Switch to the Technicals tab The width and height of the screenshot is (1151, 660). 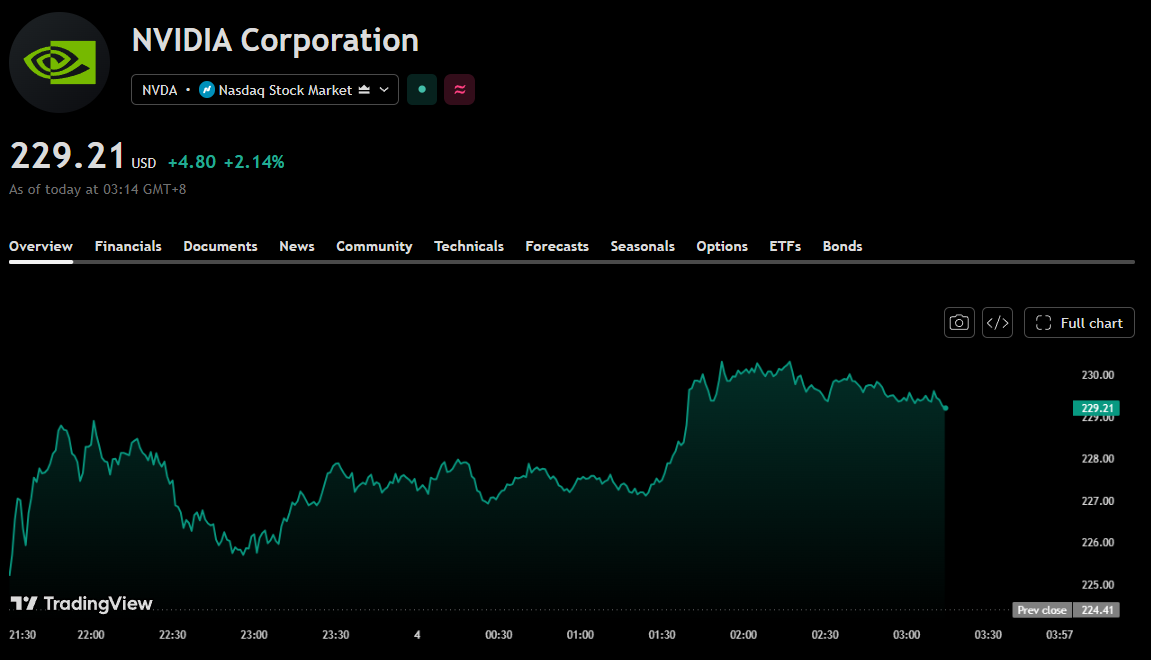(469, 247)
